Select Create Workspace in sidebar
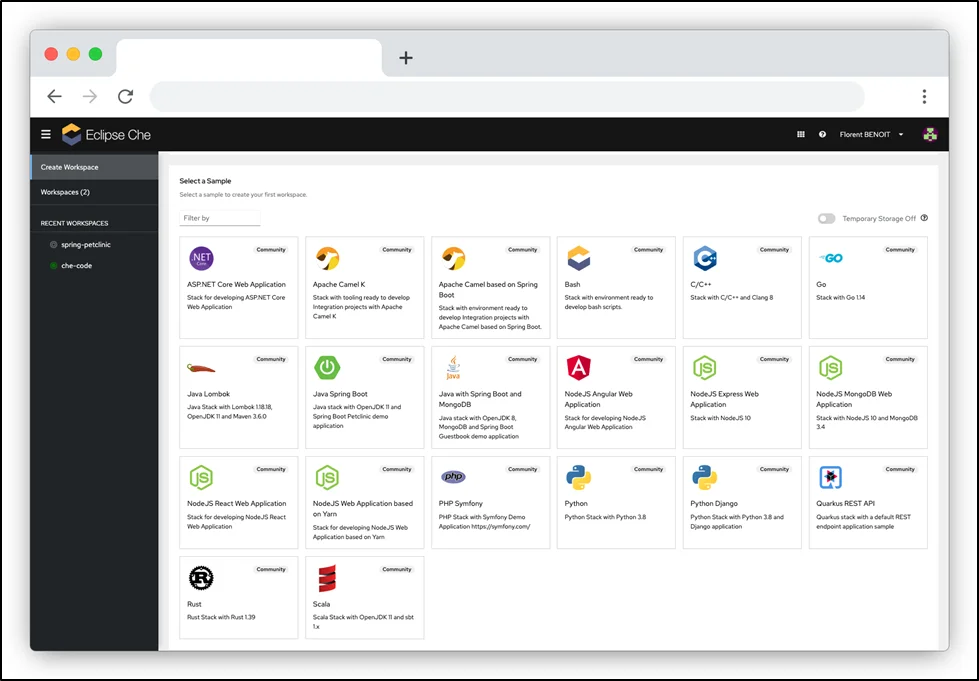This screenshot has height=681, width=979. click(94, 167)
